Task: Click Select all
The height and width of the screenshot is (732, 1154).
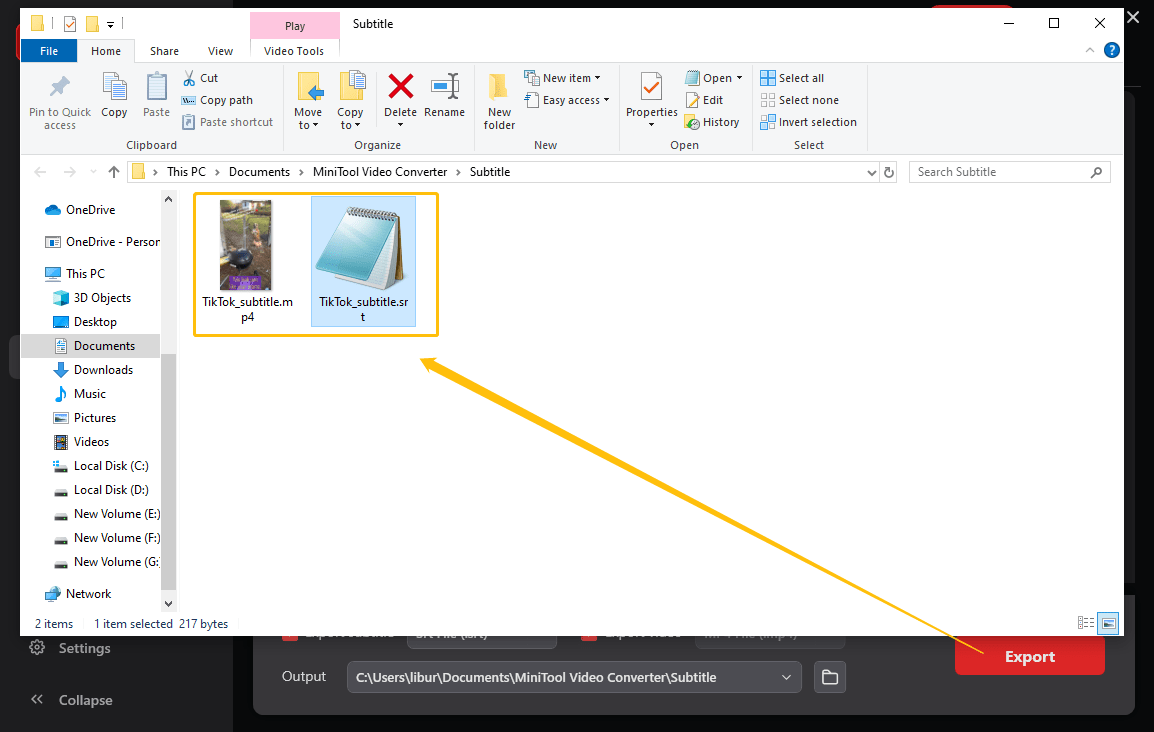Action: 792,78
